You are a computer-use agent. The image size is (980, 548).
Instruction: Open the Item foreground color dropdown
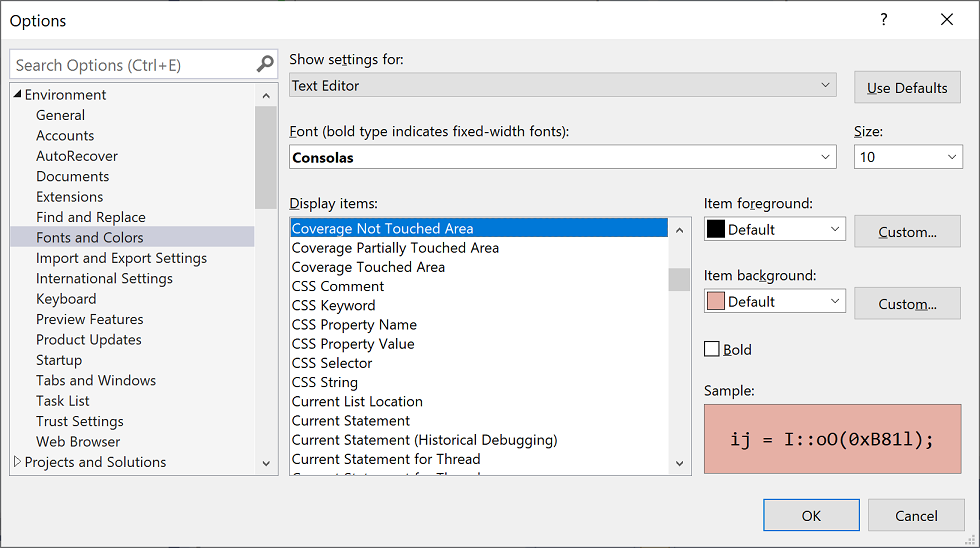tap(774, 229)
